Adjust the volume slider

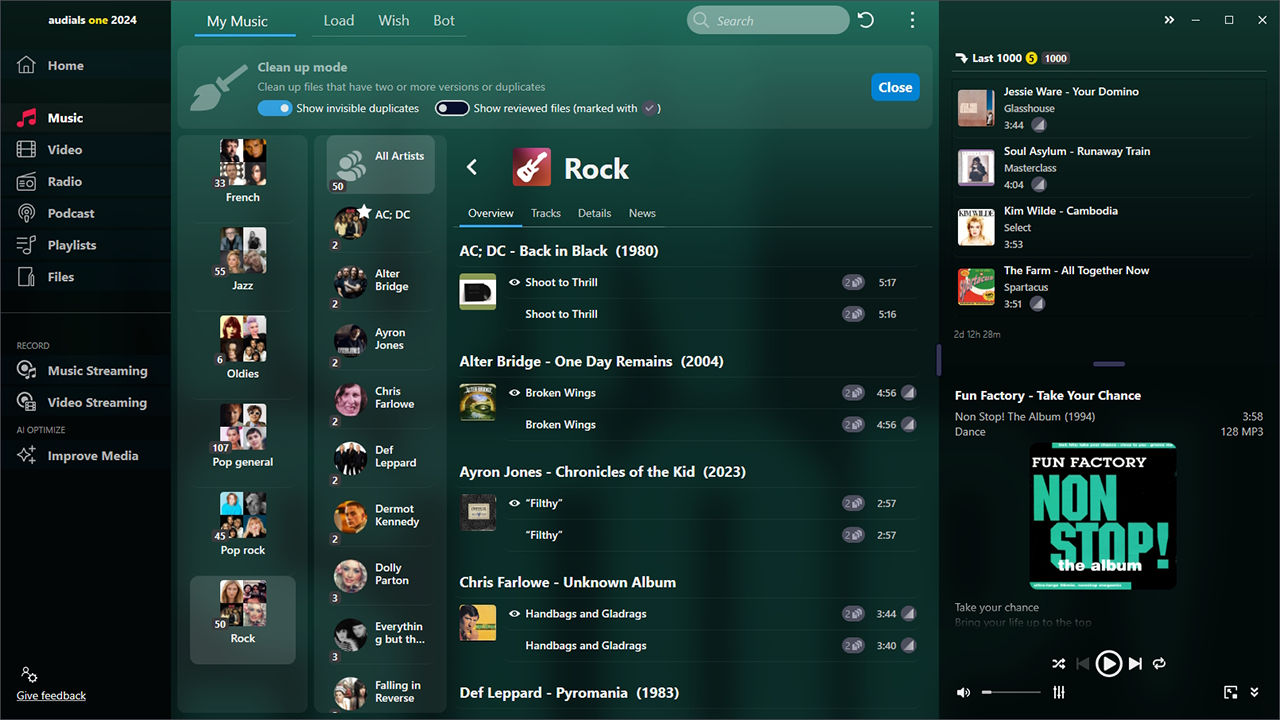pos(1011,692)
